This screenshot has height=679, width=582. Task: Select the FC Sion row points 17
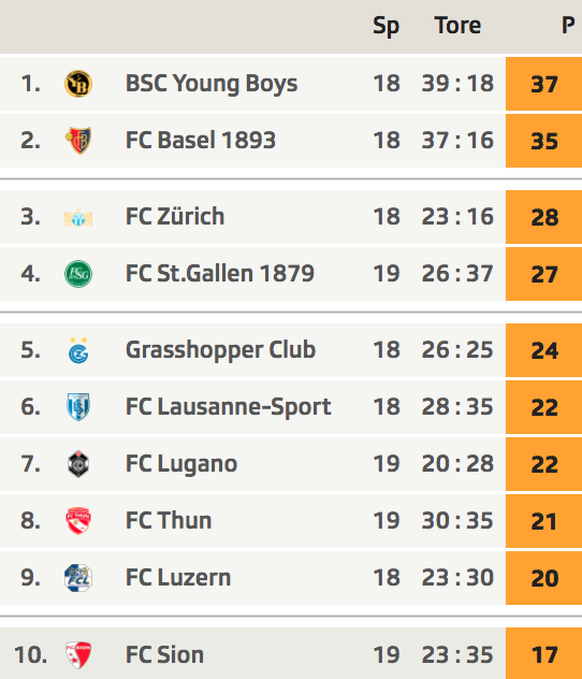(x=544, y=653)
